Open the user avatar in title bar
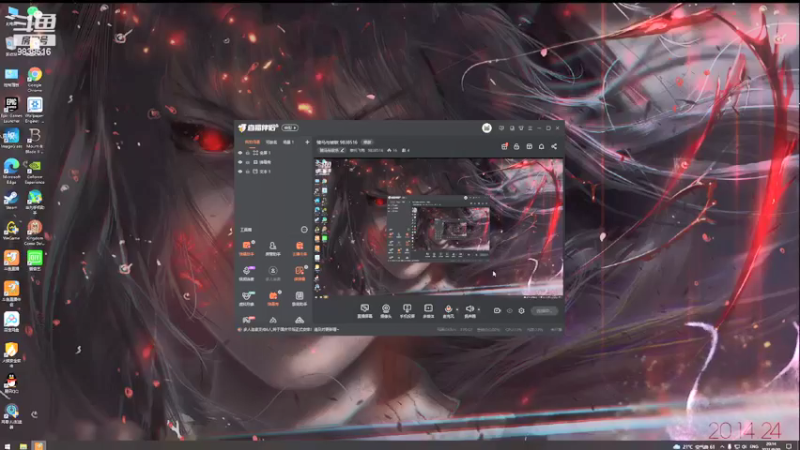This screenshot has width=800, height=450. 487,128
